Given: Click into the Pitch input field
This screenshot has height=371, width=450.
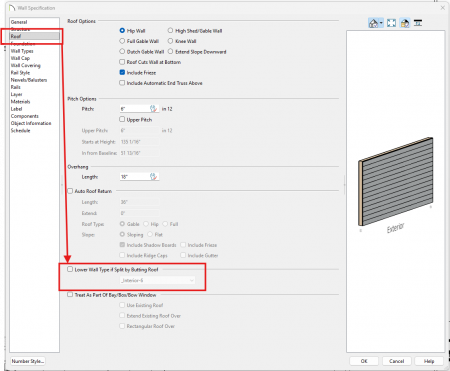Looking at the screenshot, I should click(135, 109).
